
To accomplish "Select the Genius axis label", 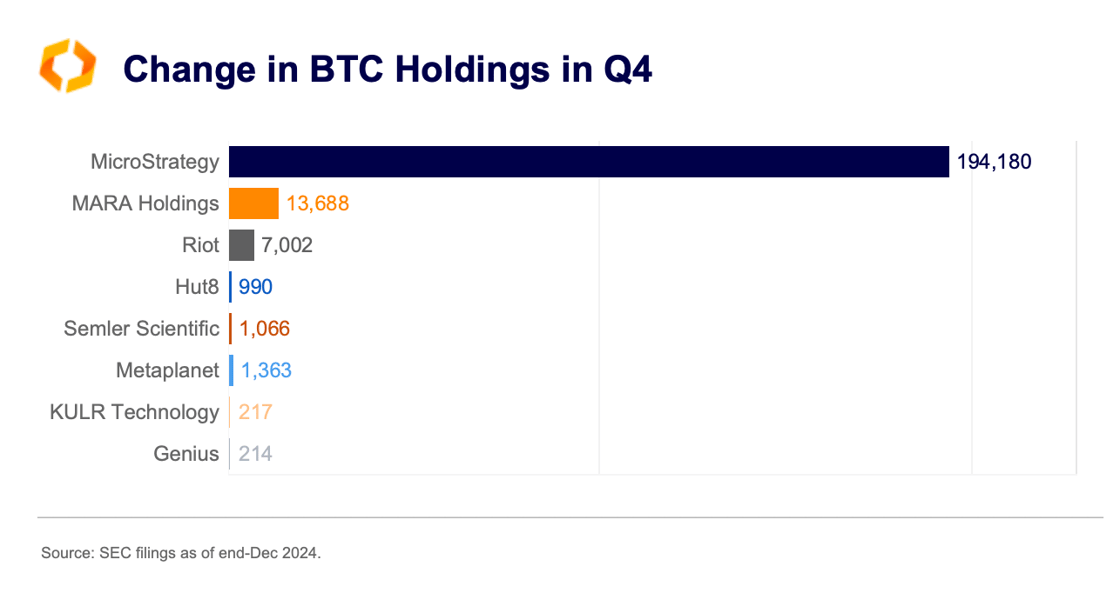I will (186, 454).
